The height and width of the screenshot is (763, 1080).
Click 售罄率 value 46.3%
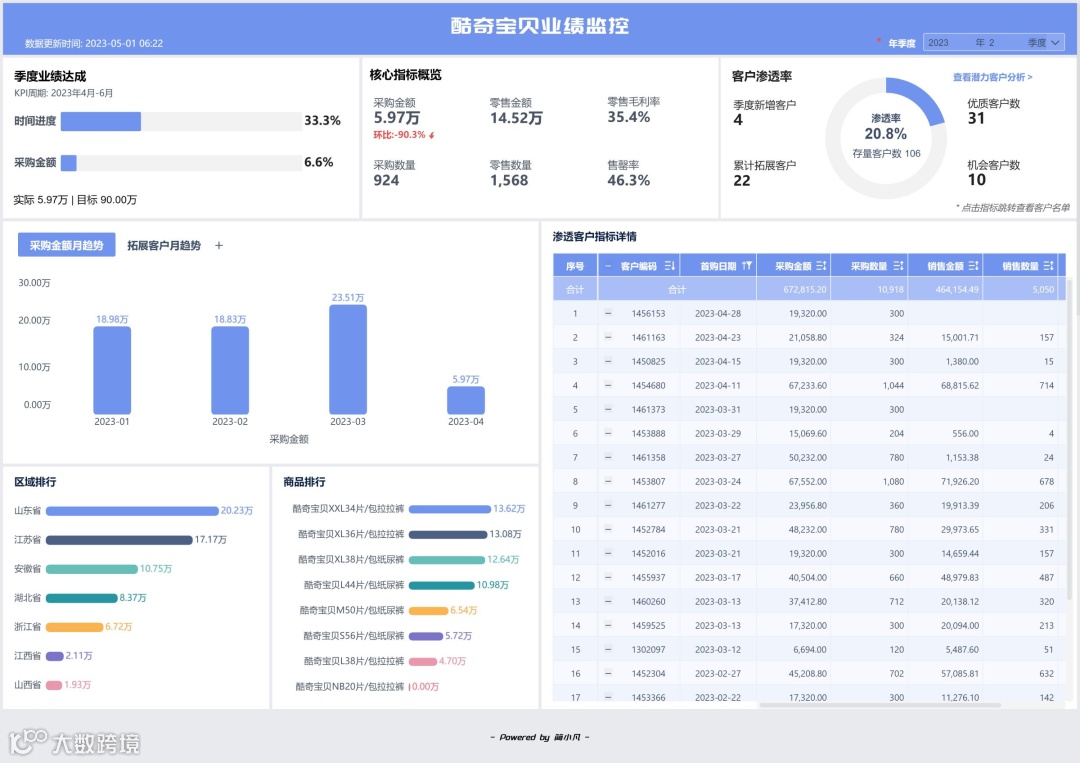coord(628,180)
